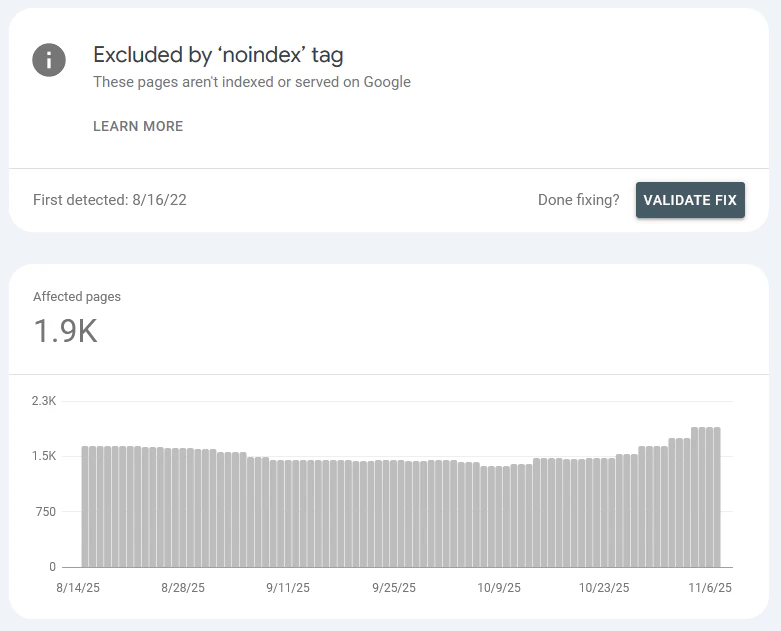Click the "First detected: 8/16/22" text

110,200
